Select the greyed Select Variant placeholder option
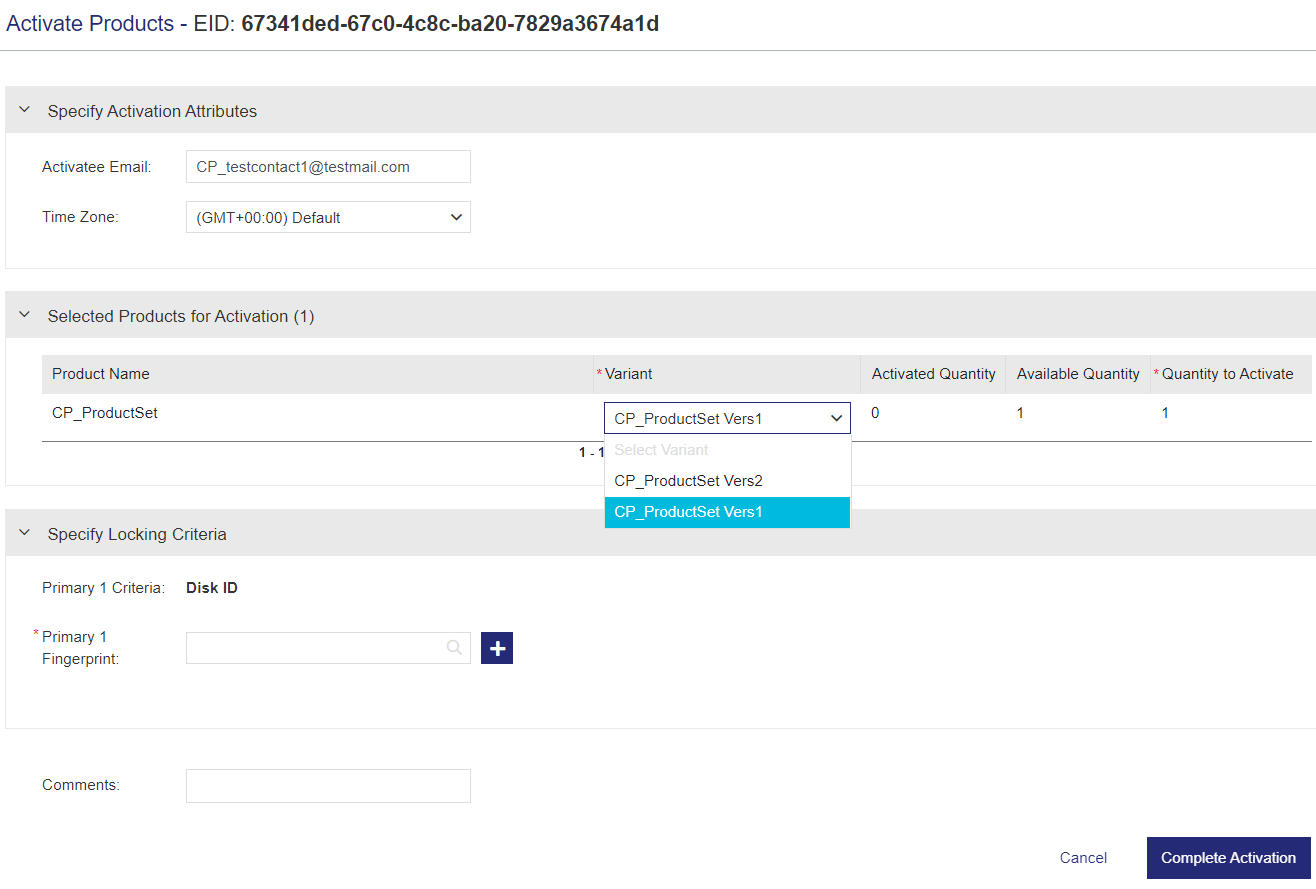The width and height of the screenshot is (1316, 889). [x=727, y=450]
